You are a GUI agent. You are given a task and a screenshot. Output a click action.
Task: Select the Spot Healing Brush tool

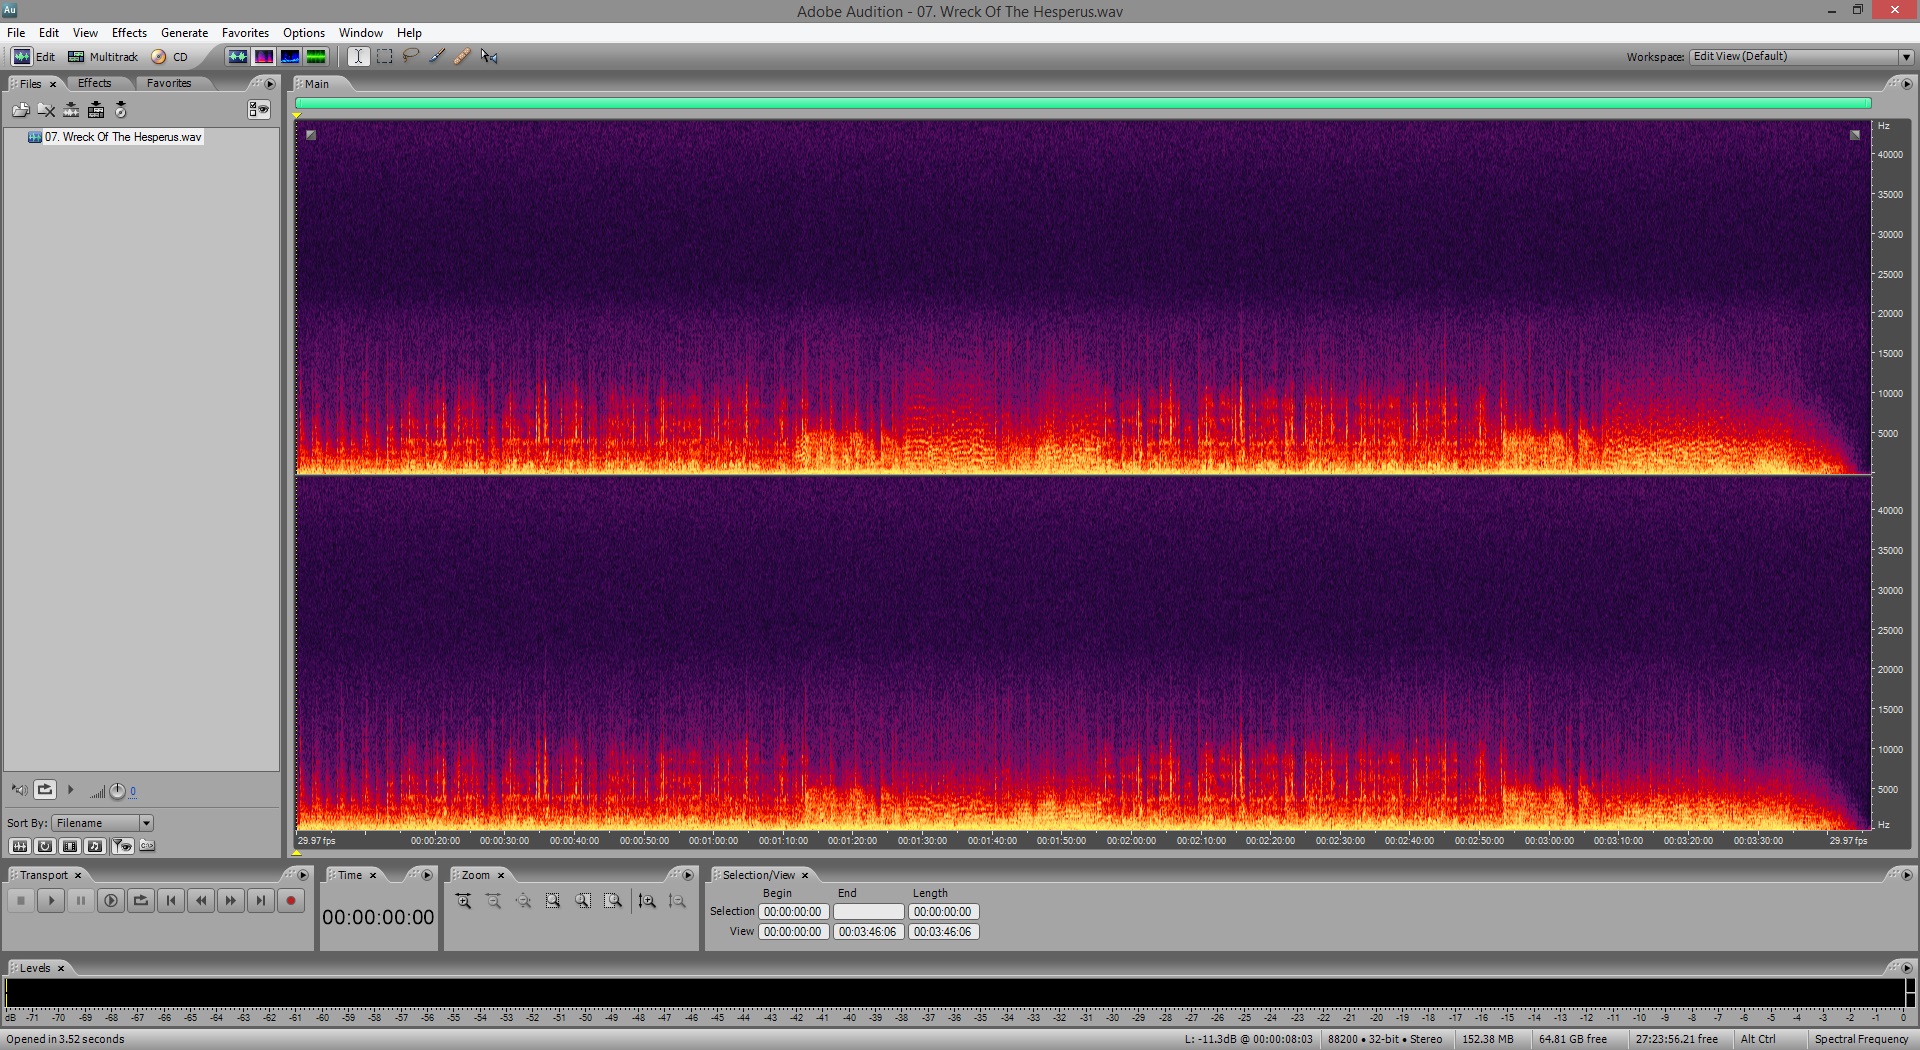(462, 57)
